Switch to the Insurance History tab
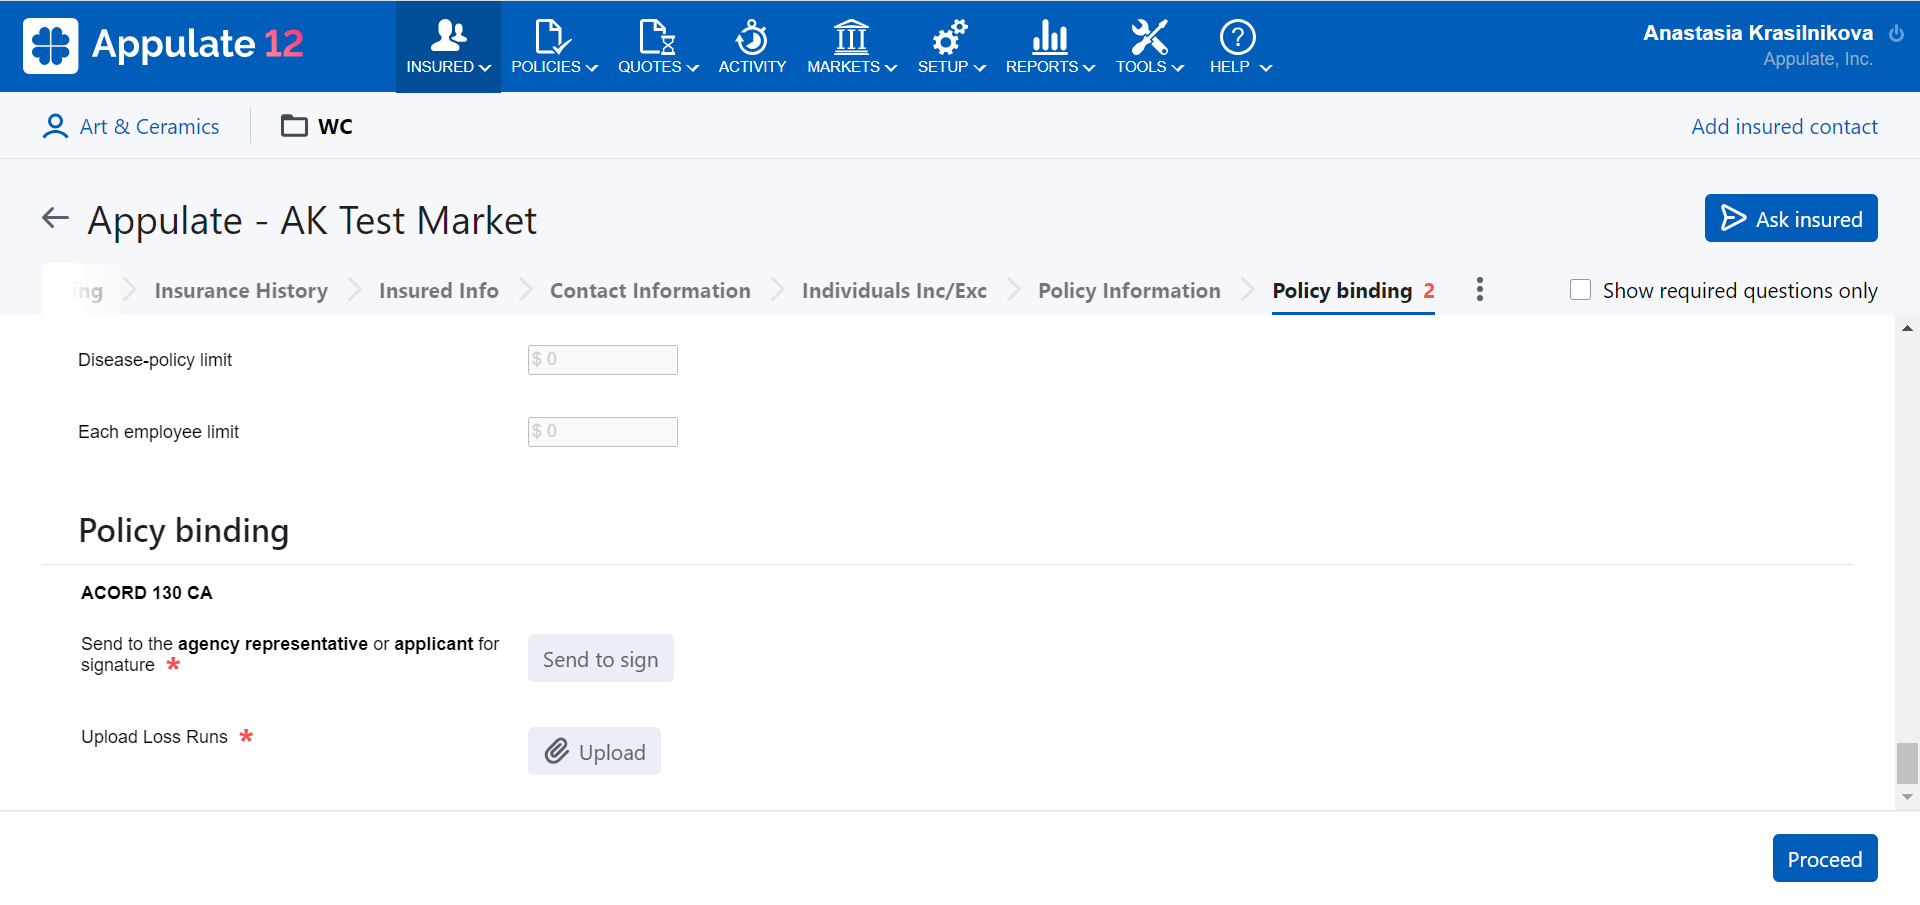 pos(241,291)
